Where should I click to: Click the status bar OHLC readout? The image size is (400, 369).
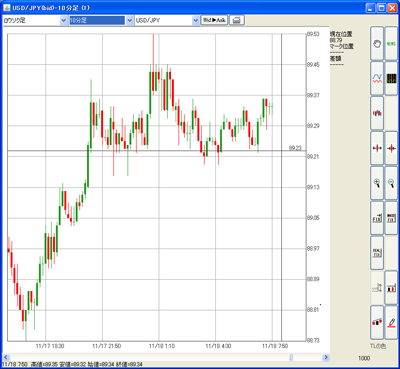click(x=72, y=365)
